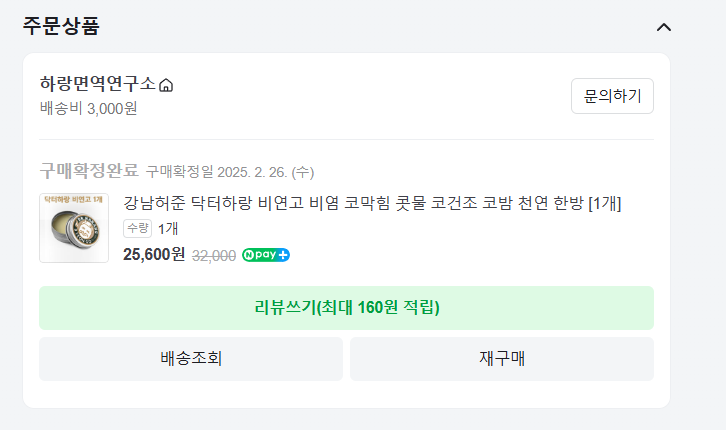Click the 주문상품 section heading
Screen dimensions: 726x430
(62, 27)
